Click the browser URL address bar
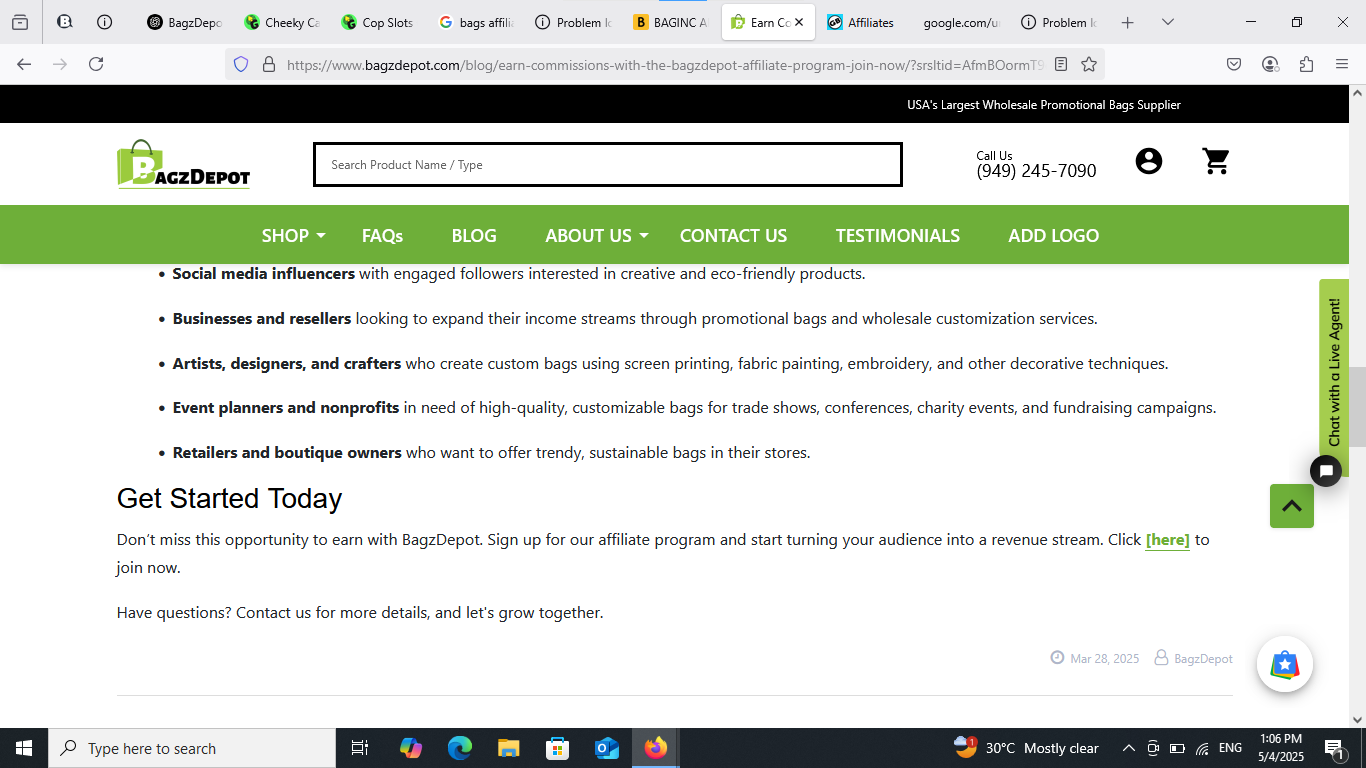Screen dimensions: 1366x768 pyautogui.click(x=664, y=64)
